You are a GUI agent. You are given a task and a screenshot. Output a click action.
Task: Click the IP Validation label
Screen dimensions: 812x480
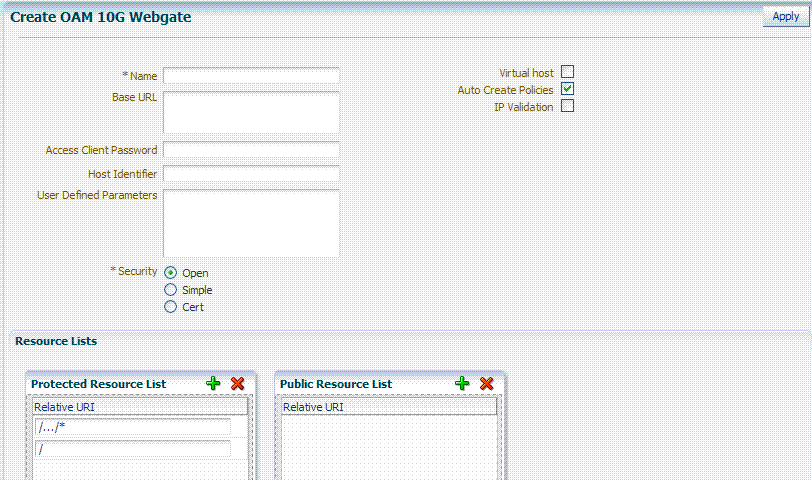pyautogui.click(x=524, y=107)
